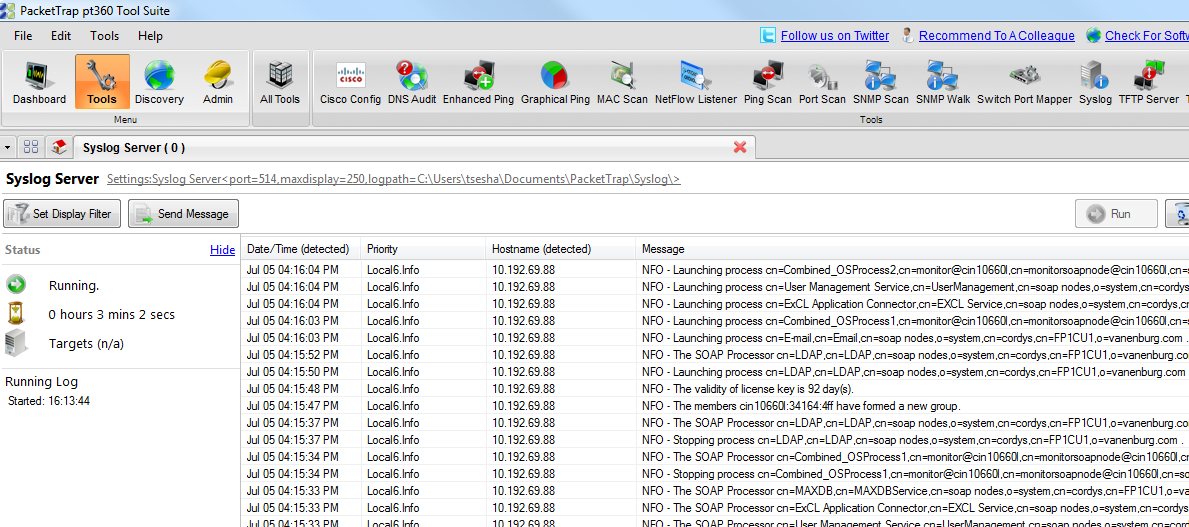
Task: Click the Send Message button
Action: [x=183, y=214]
